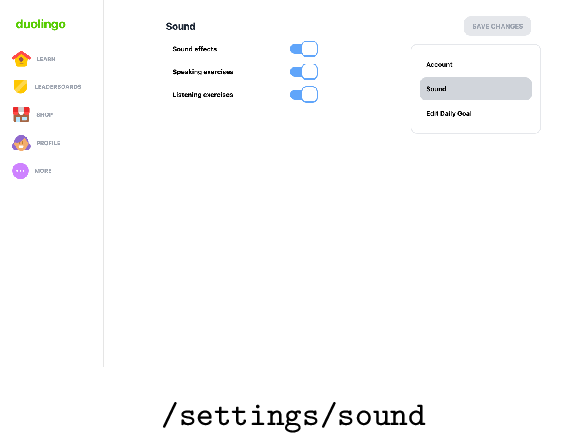Open the Account settings tab

pyautogui.click(x=476, y=64)
